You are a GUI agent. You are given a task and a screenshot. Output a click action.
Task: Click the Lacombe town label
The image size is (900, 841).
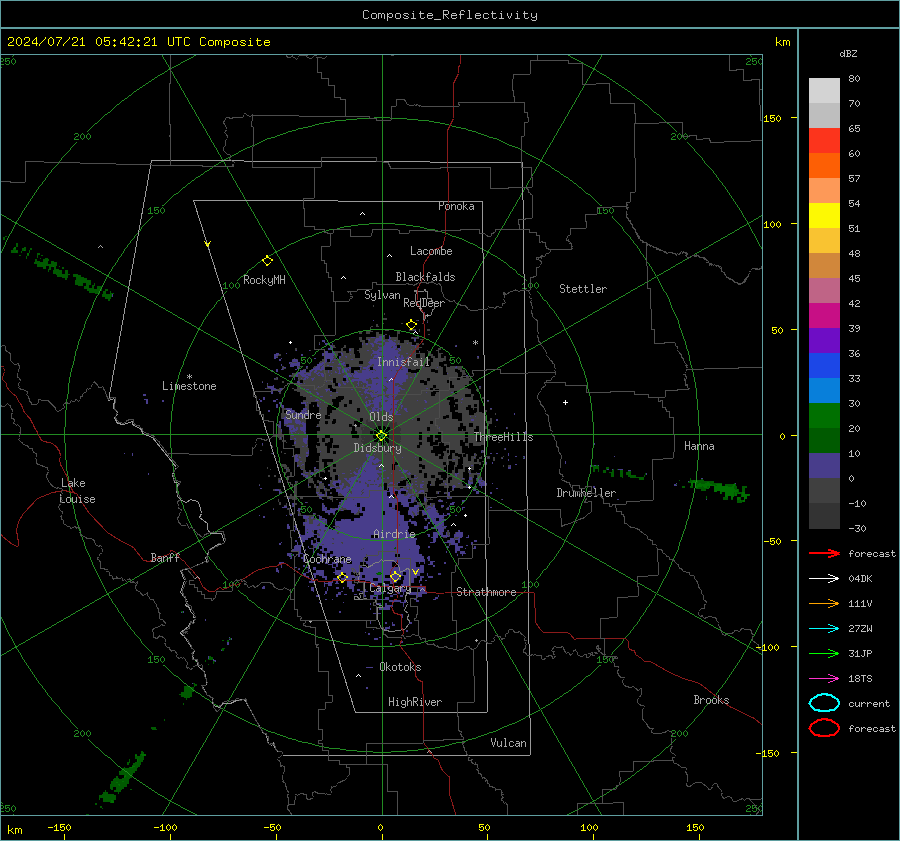click(x=431, y=251)
